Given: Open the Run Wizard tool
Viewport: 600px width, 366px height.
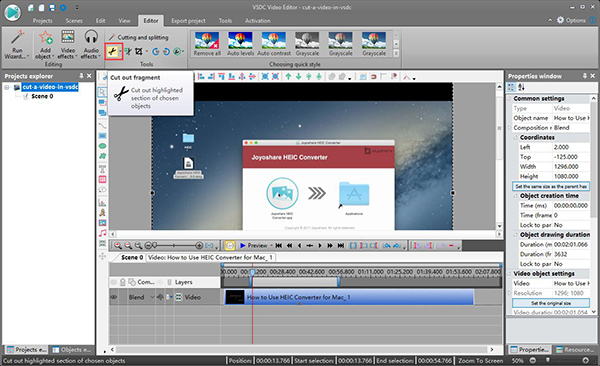Looking at the screenshot, I should point(16,45).
